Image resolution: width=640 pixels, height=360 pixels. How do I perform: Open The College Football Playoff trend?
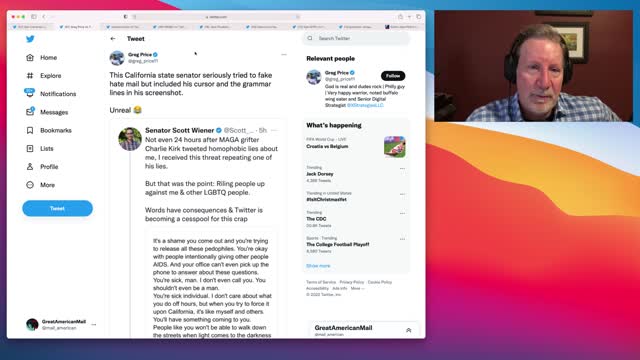click(x=338, y=244)
